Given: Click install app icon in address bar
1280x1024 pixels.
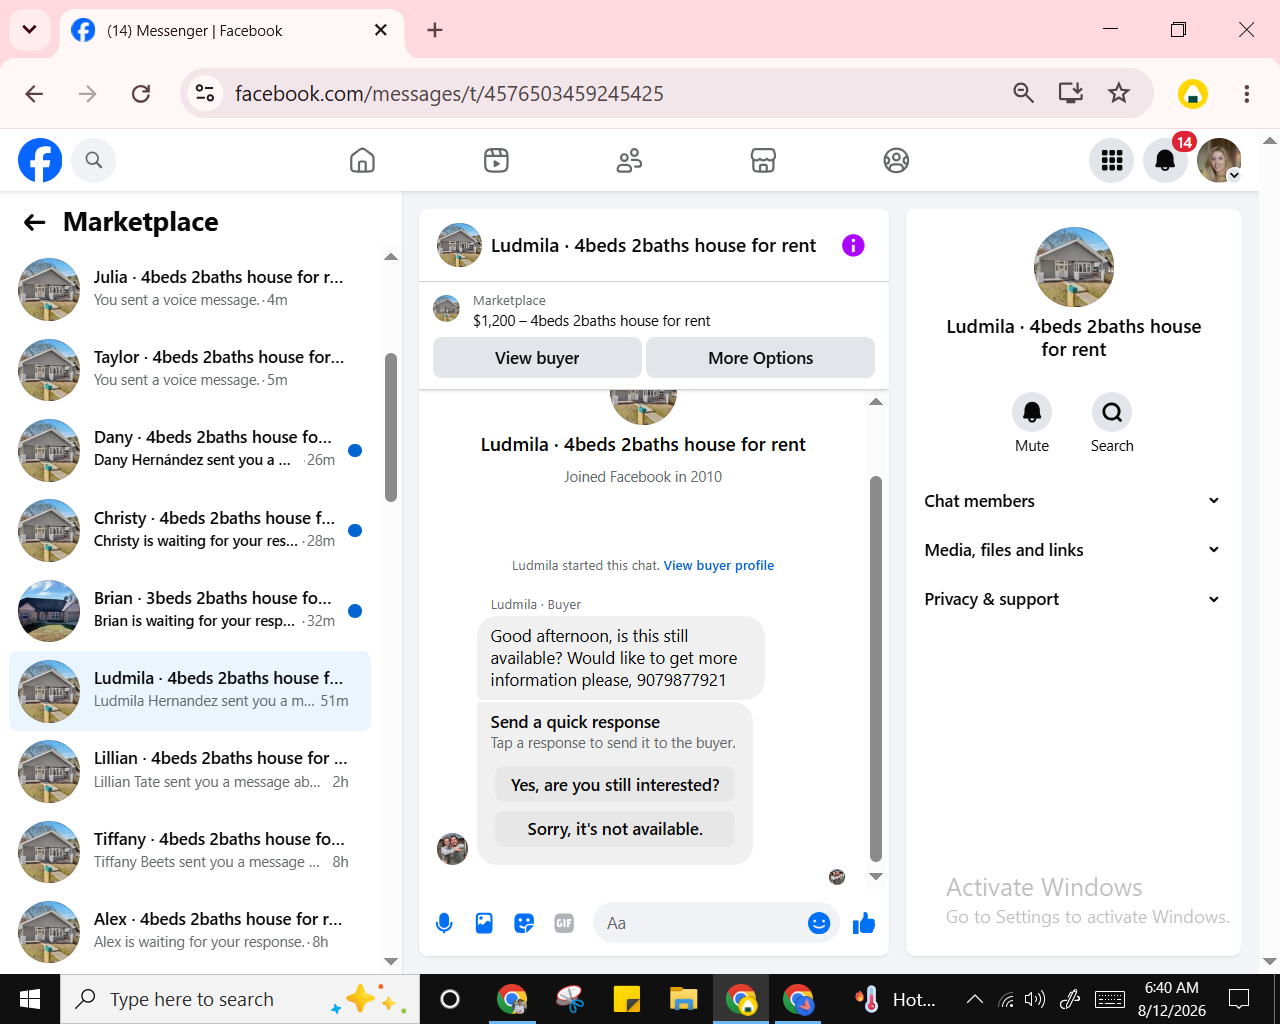Looking at the screenshot, I should click(x=1071, y=93).
